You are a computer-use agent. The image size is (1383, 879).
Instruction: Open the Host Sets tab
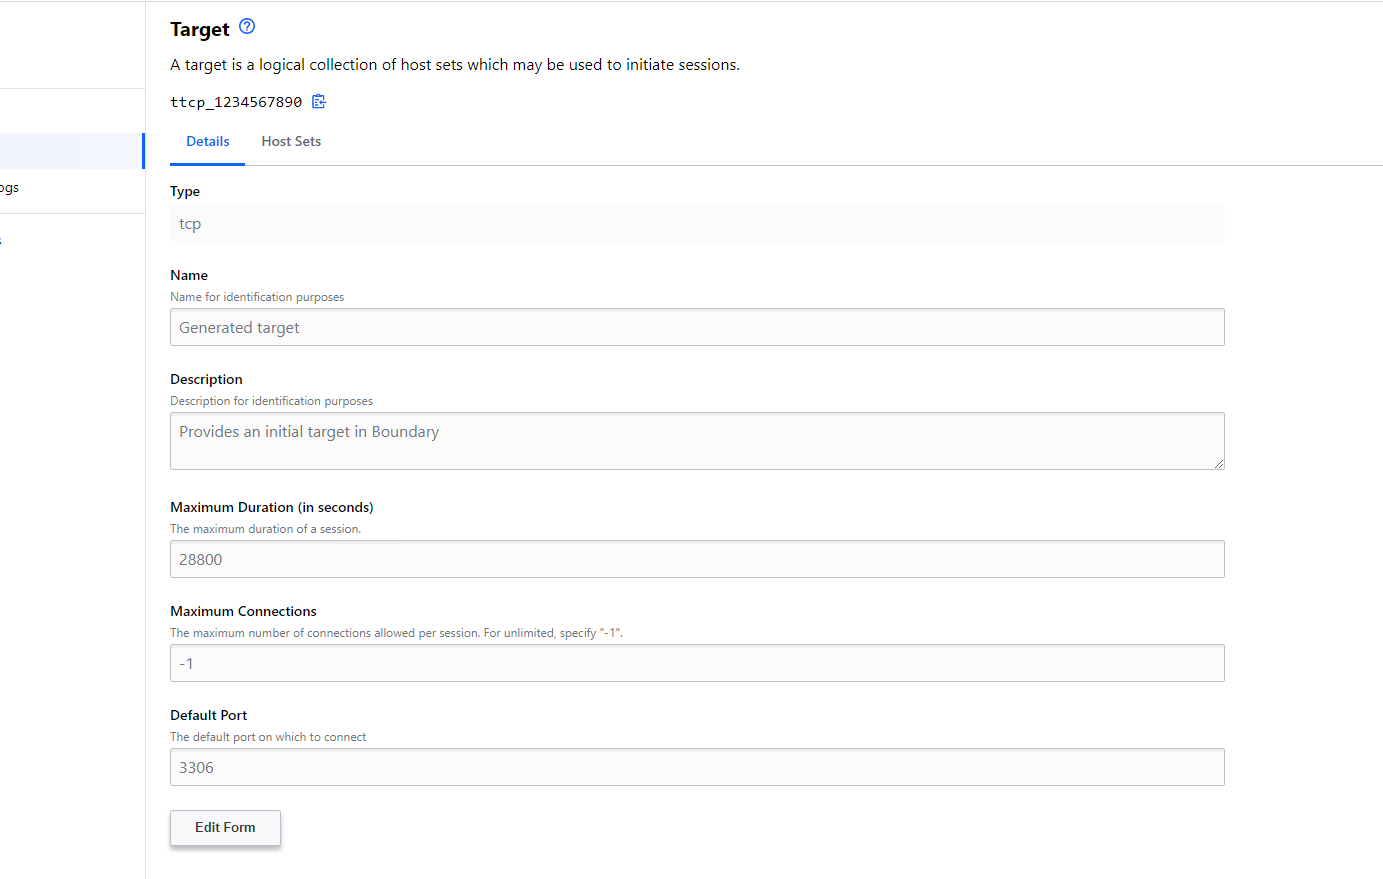(291, 142)
